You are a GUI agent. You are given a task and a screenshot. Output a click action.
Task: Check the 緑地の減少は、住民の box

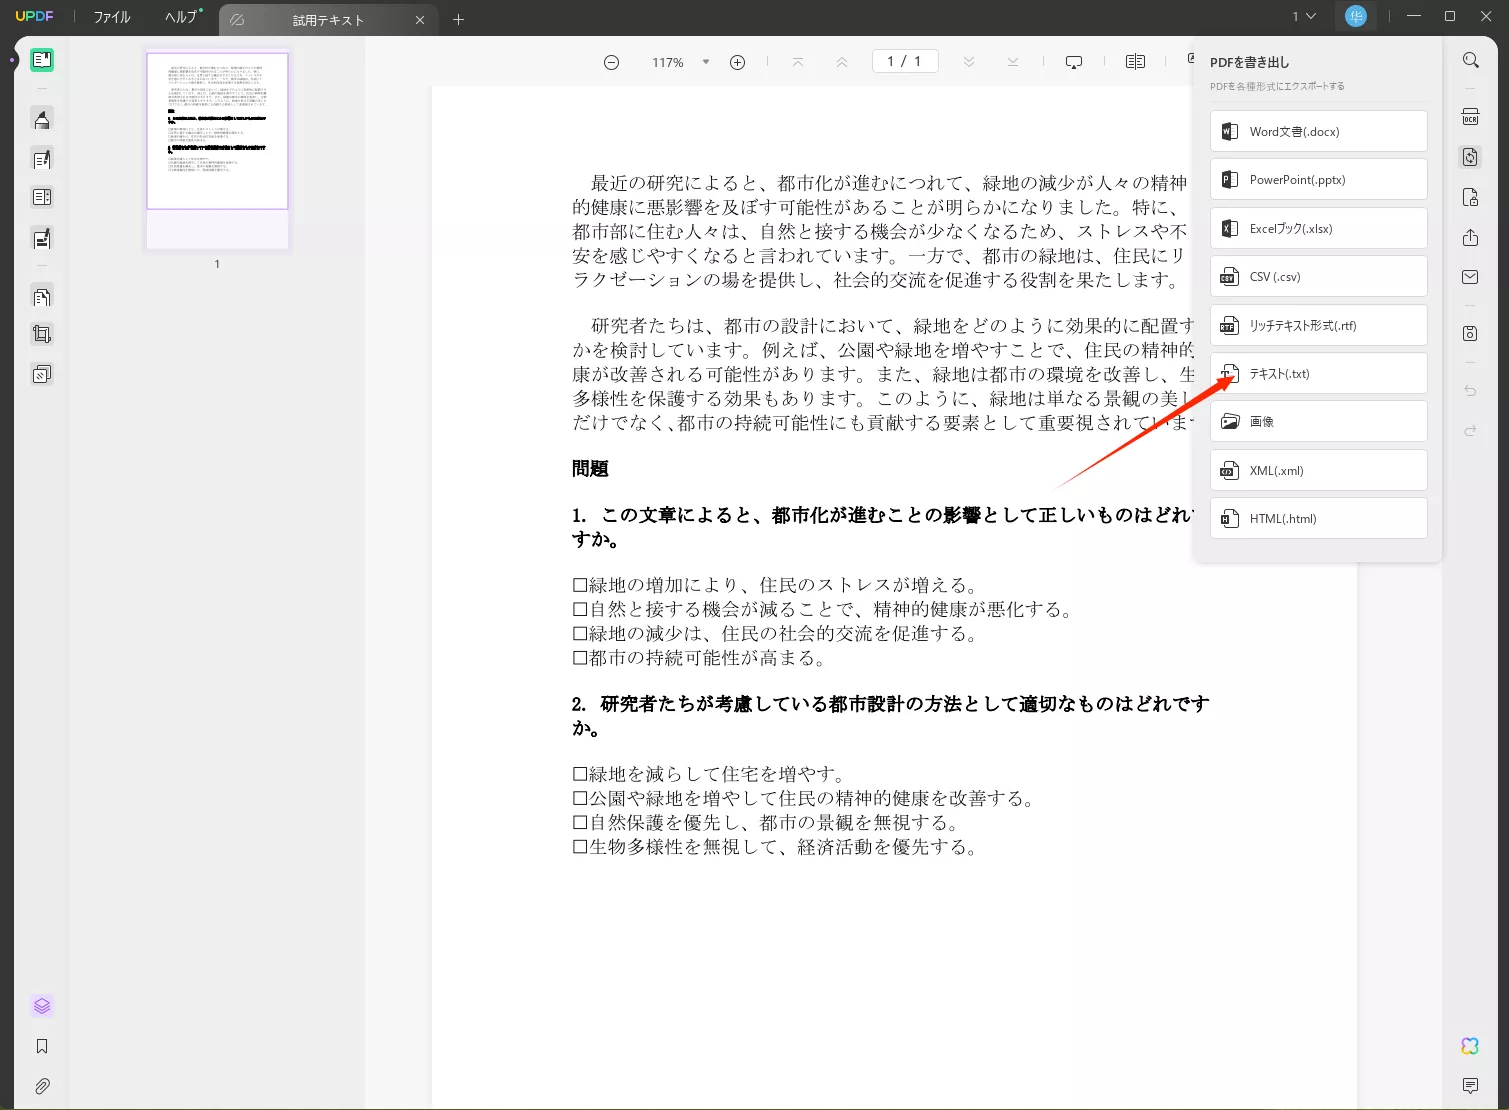580,634
